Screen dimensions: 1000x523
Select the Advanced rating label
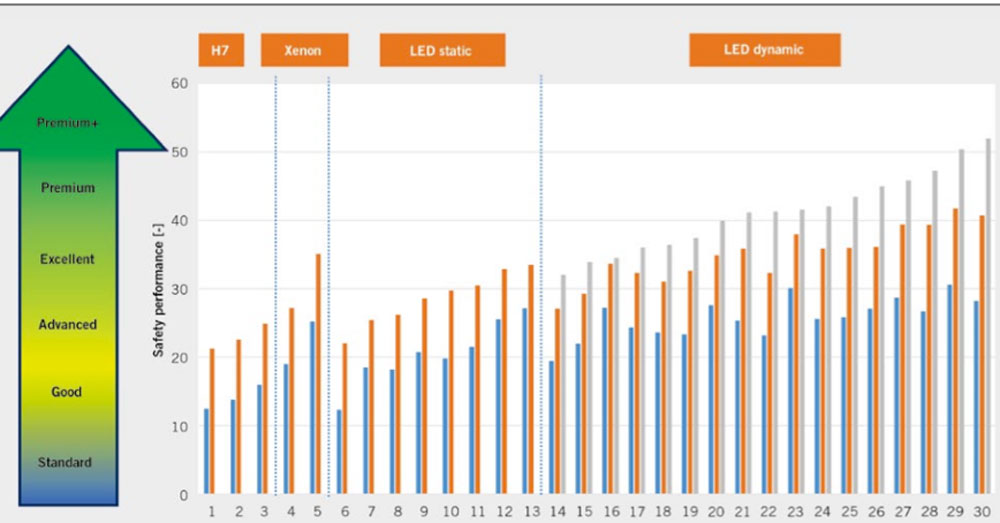68,325
